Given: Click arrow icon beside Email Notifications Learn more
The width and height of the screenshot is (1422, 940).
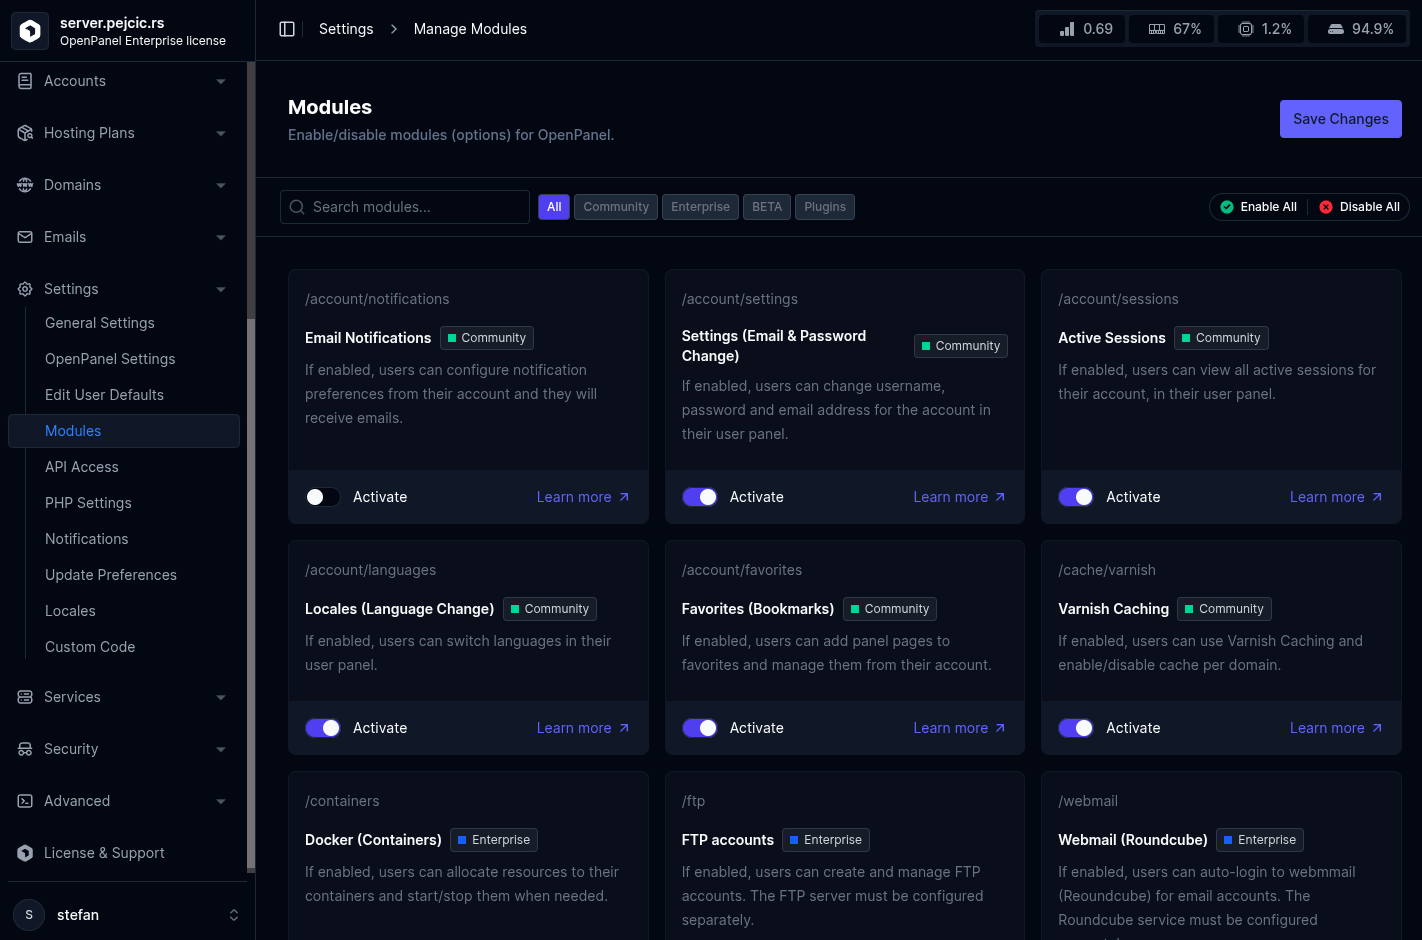Looking at the screenshot, I should 624,497.
